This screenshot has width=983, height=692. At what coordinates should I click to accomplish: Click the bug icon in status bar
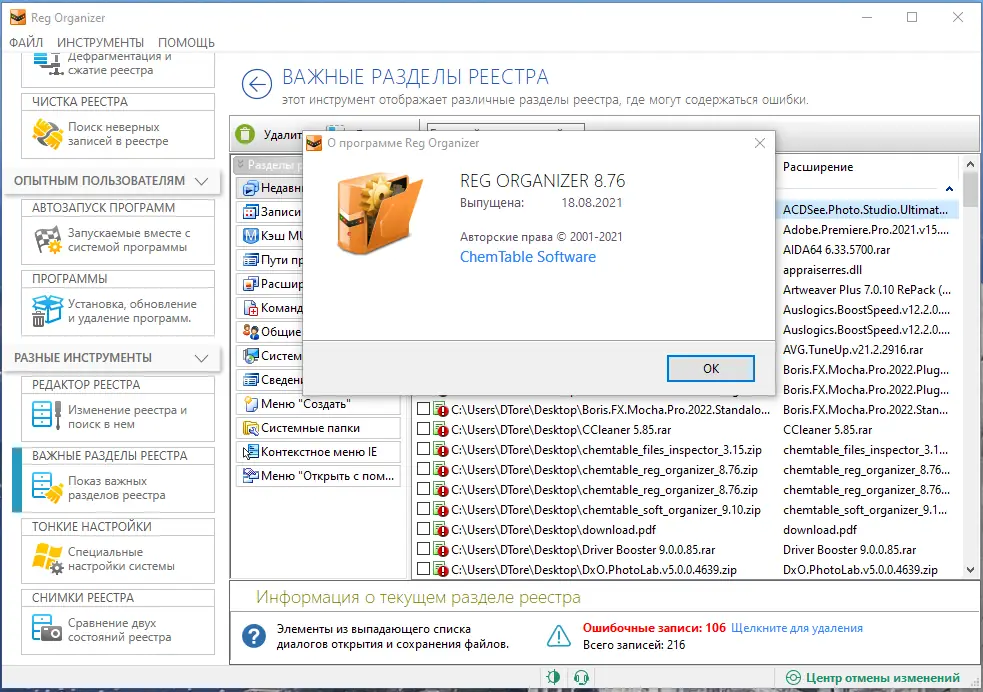click(x=553, y=678)
